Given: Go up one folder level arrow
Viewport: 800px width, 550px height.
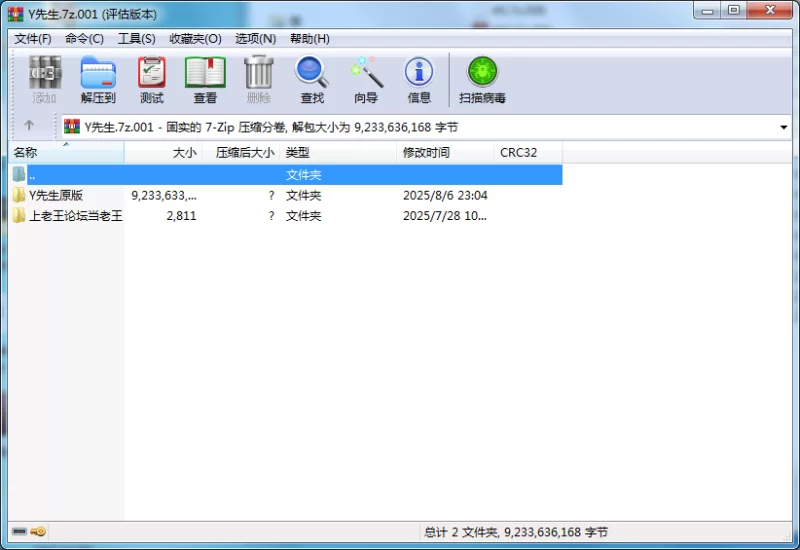Looking at the screenshot, I should (29, 125).
